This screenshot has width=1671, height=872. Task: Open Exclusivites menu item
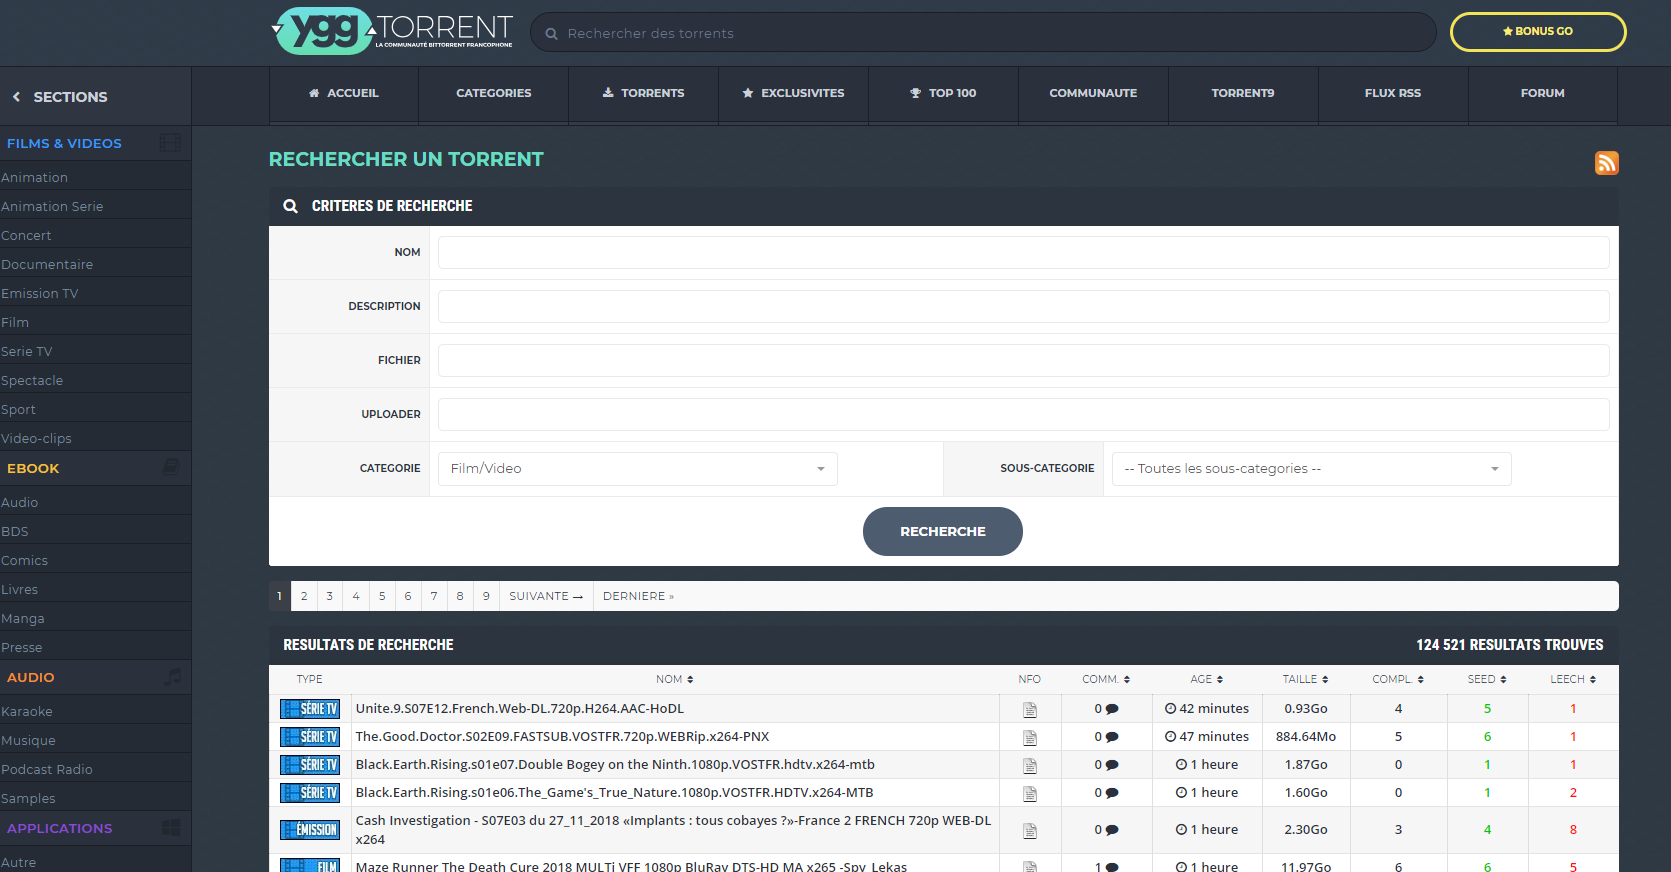[x=794, y=94]
